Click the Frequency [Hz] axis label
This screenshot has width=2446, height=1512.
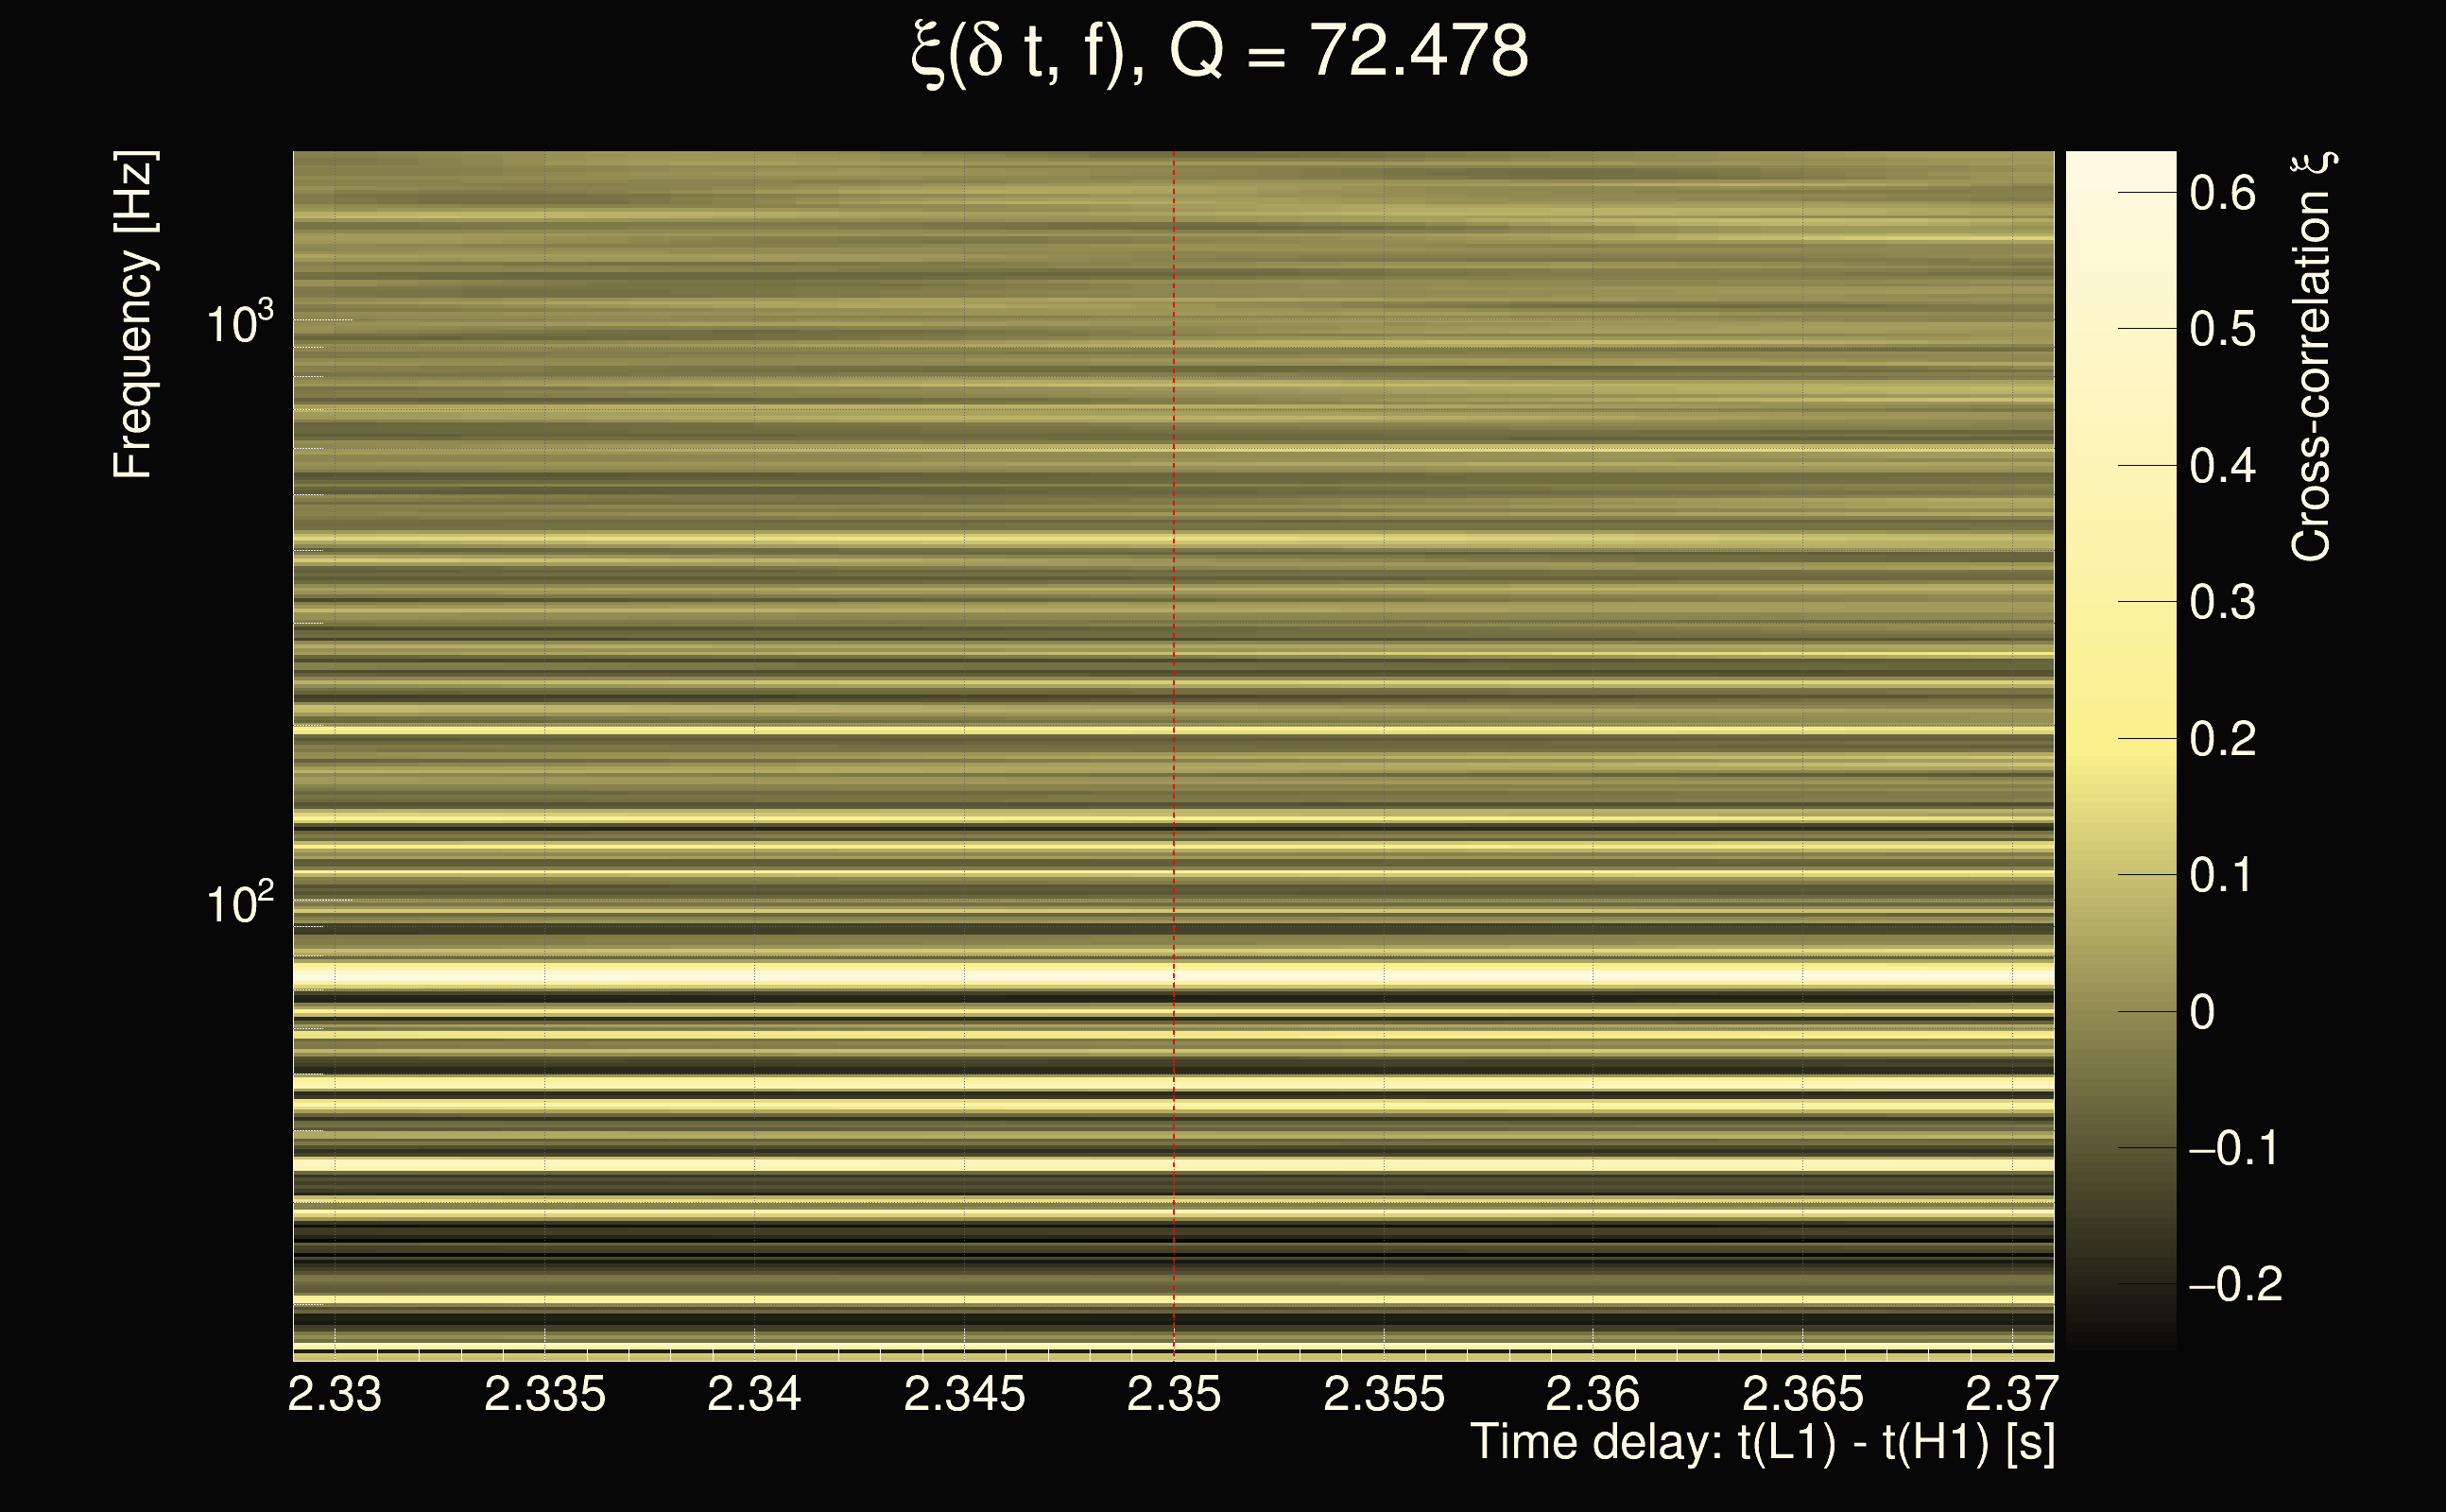(x=133, y=315)
